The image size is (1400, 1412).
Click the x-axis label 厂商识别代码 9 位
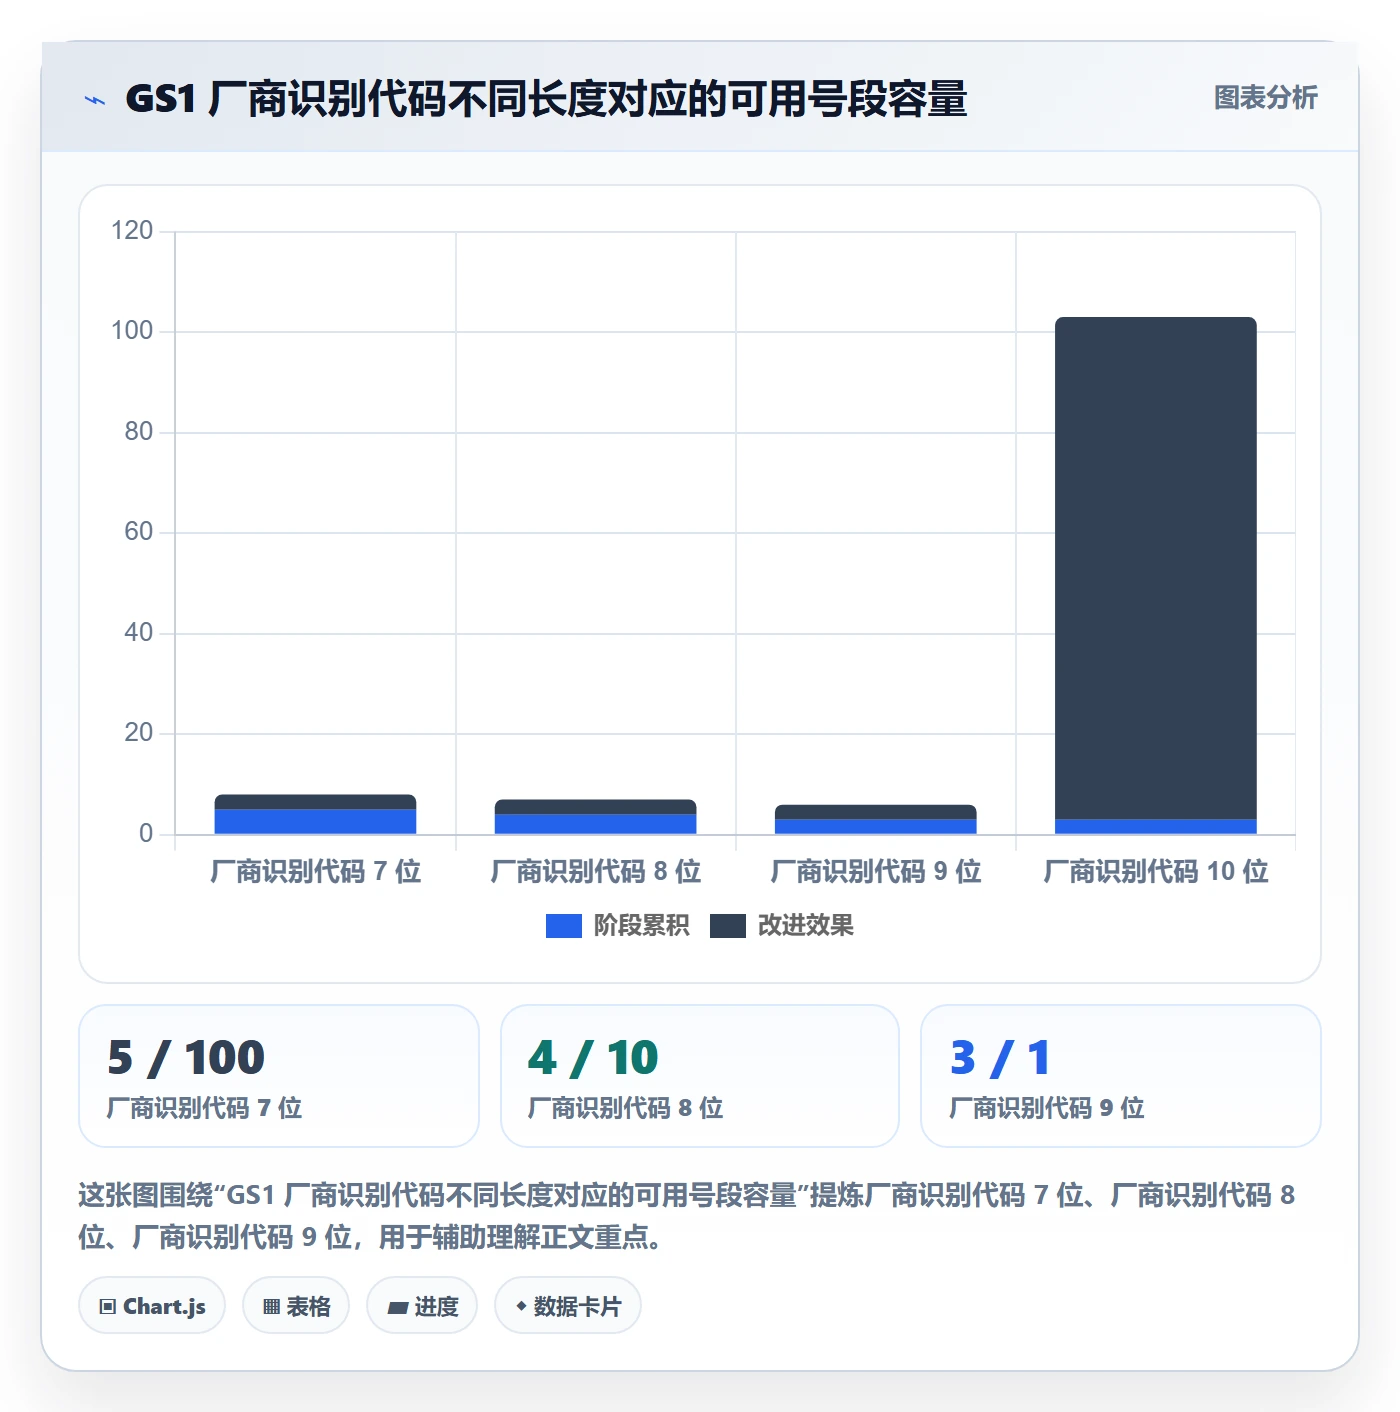[x=875, y=872]
